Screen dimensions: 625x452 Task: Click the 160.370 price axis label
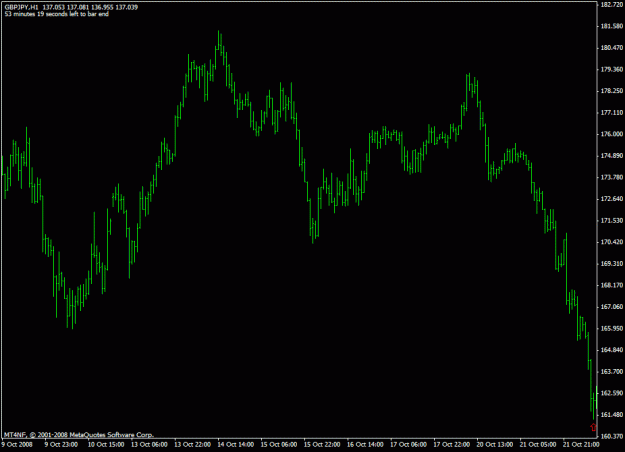pos(611,436)
